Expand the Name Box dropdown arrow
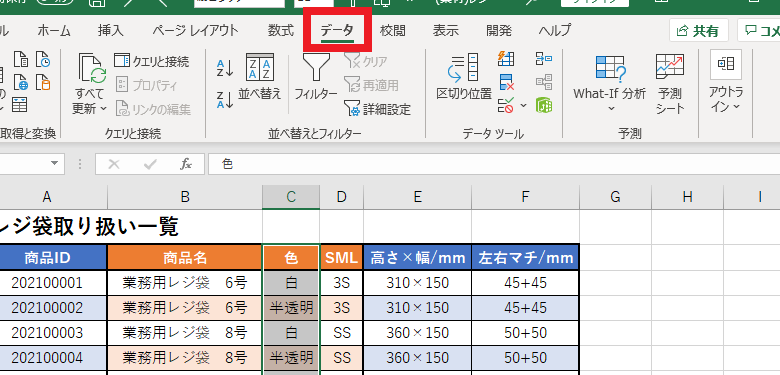Image resolution: width=780 pixels, height=375 pixels. [x=54, y=164]
